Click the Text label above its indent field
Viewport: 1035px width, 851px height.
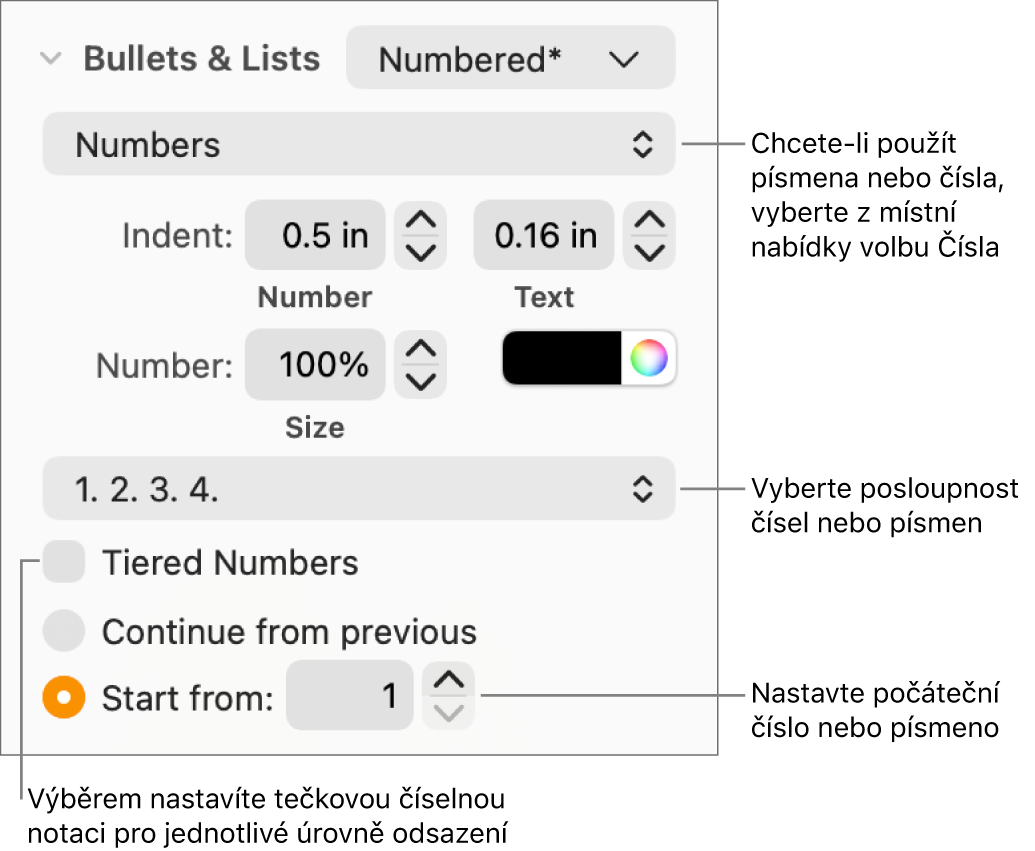click(543, 297)
